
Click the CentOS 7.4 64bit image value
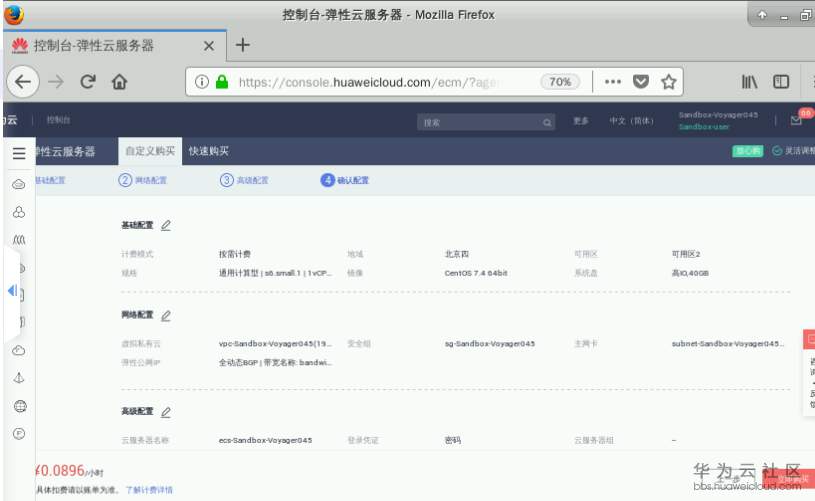(476, 273)
